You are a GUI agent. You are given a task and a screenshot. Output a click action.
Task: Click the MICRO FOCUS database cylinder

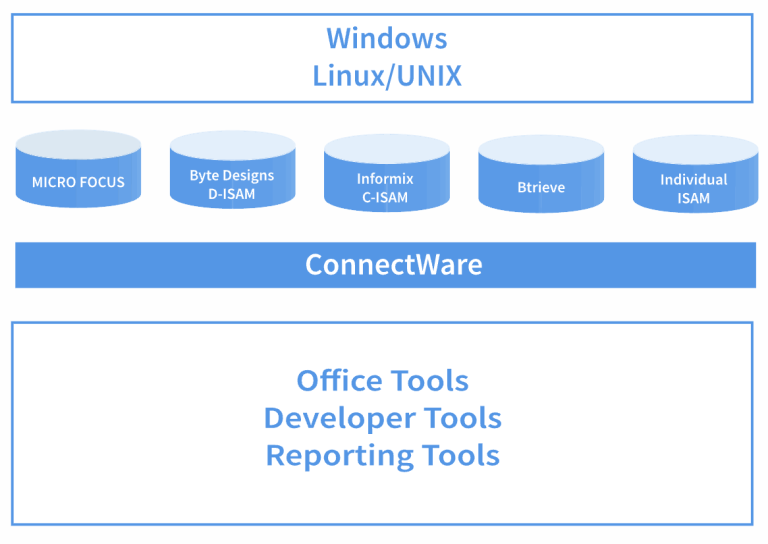coord(78,169)
